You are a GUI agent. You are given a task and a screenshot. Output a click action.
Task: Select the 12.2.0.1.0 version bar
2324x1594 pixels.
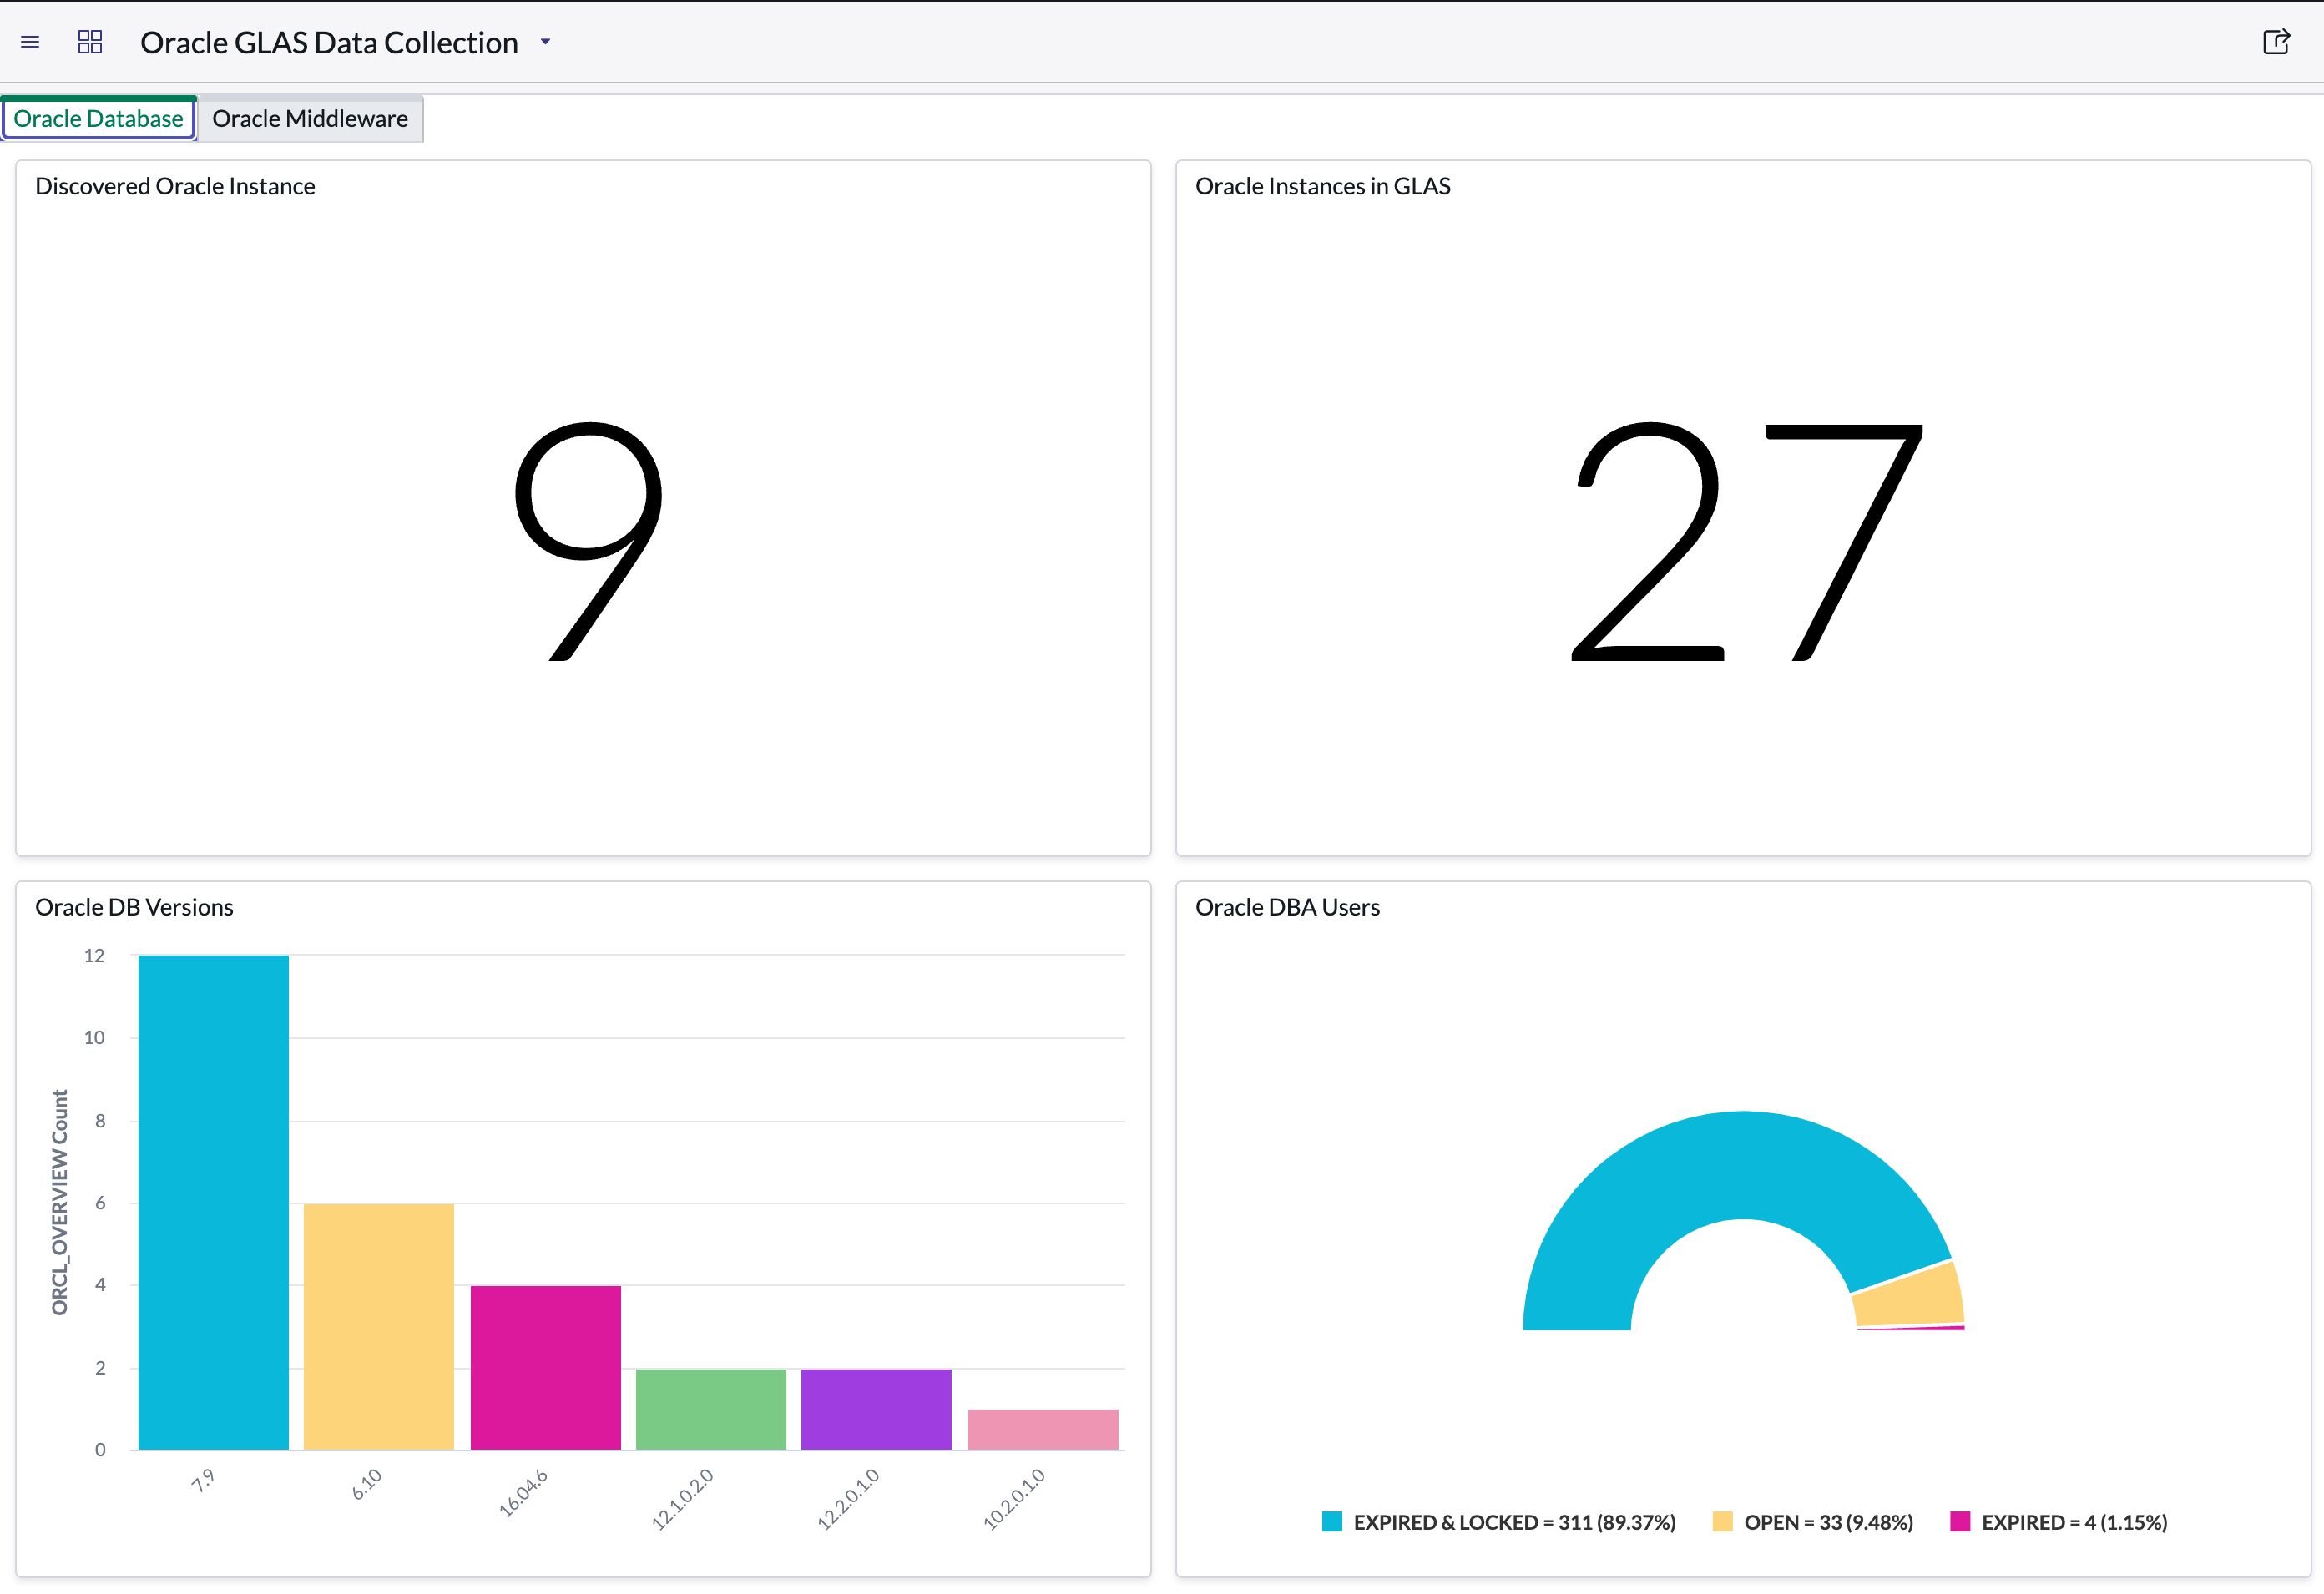876,1409
